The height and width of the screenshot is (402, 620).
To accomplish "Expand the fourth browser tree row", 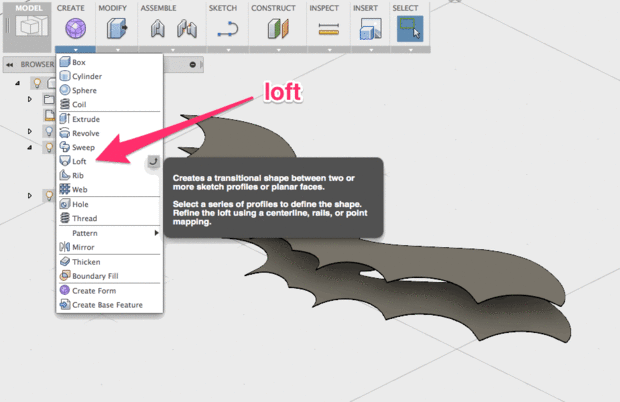I will [x=30, y=131].
